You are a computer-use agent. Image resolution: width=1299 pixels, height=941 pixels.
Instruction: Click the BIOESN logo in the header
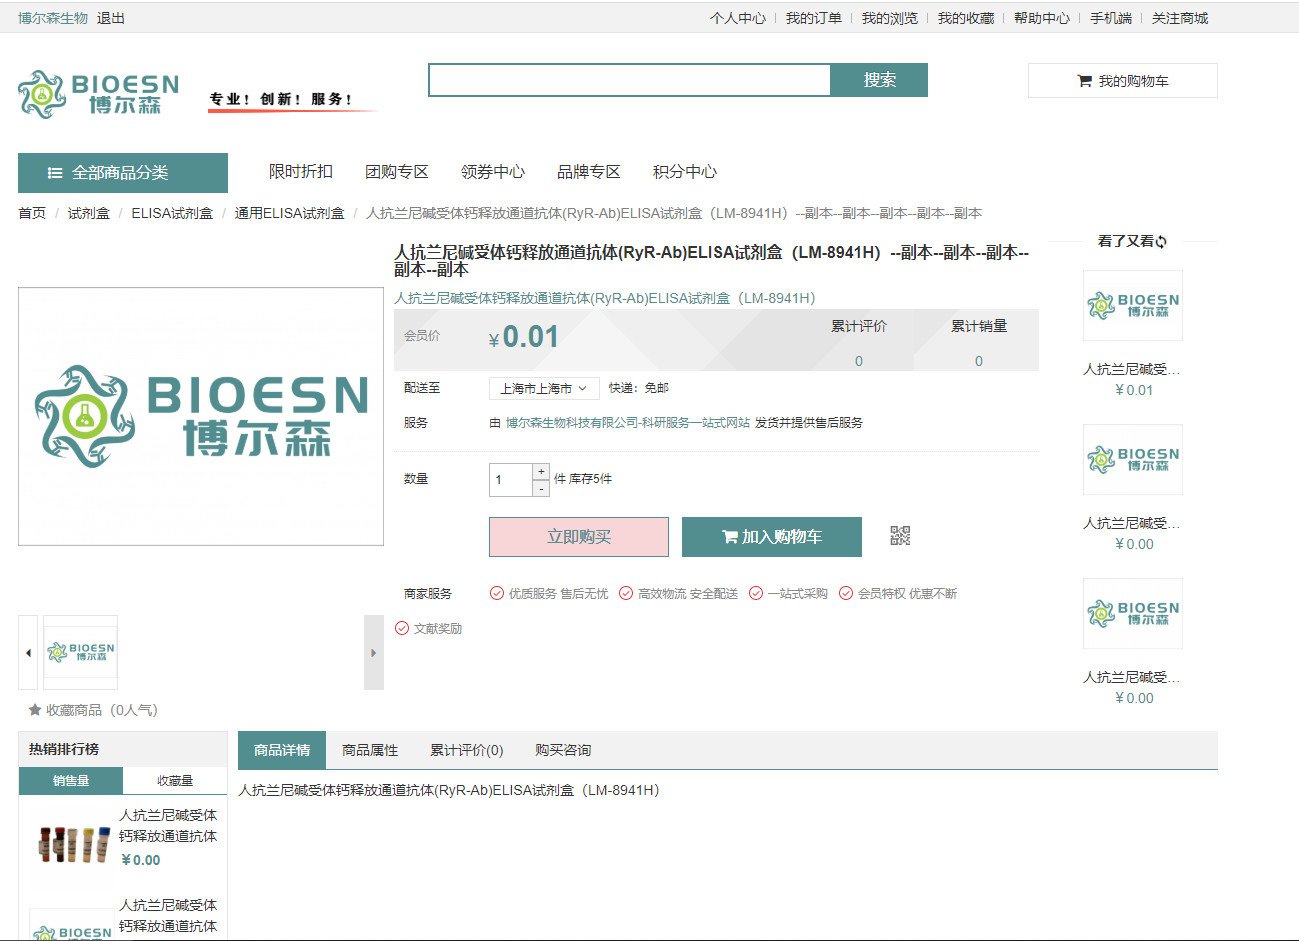[x=98, y=93]
